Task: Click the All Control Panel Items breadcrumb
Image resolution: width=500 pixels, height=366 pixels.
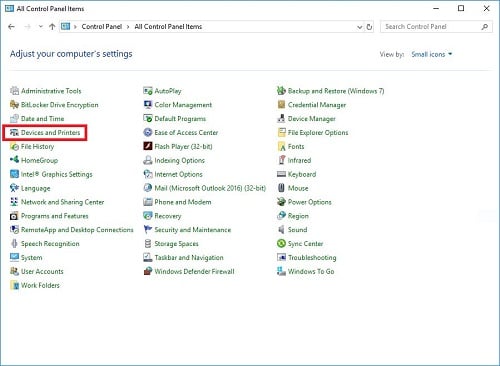Action: click(x=168, y=27)
